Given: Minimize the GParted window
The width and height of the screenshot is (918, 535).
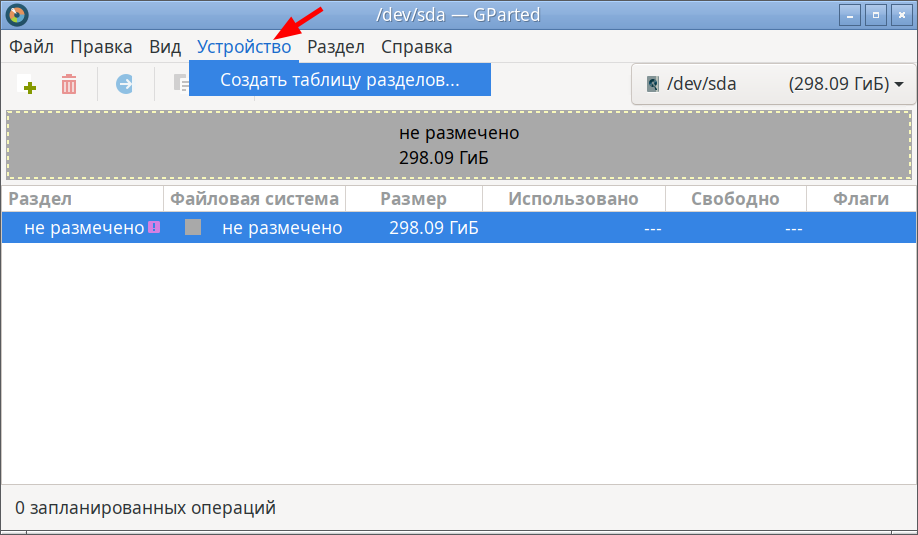Looking at the screenshot, I should 850,15.
